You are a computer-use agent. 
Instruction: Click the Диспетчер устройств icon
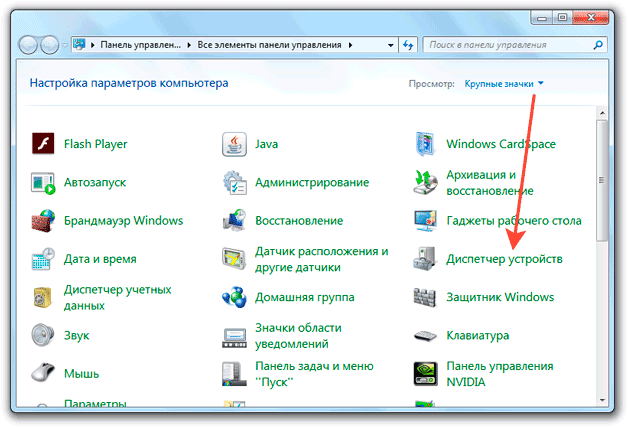[x=425, y=259]
